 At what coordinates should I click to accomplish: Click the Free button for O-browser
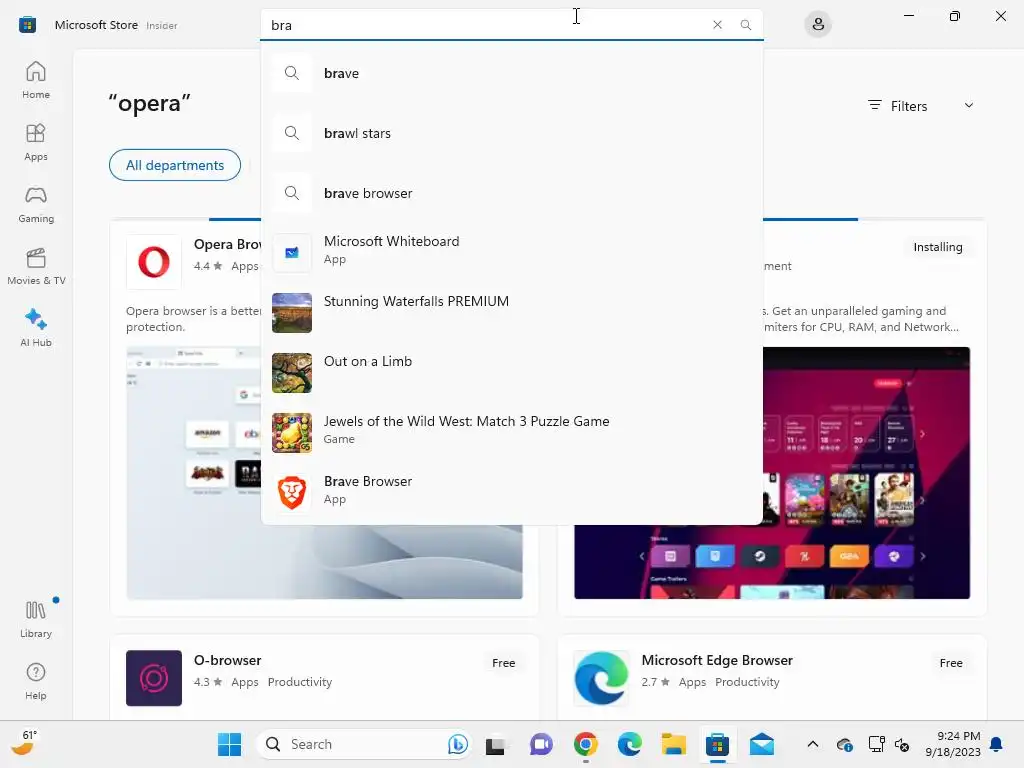tap(504, 663)
